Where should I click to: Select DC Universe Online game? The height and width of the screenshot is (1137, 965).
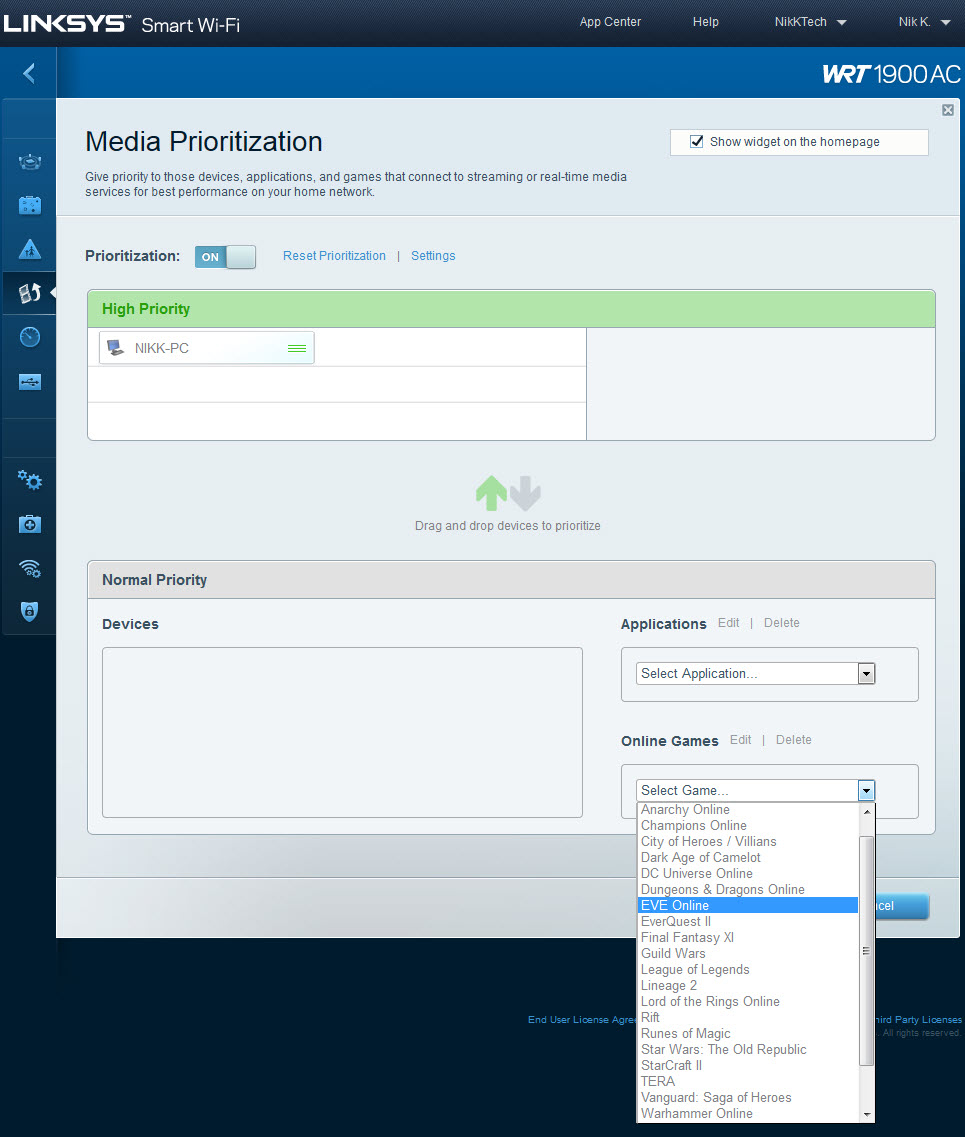point(747,873)
